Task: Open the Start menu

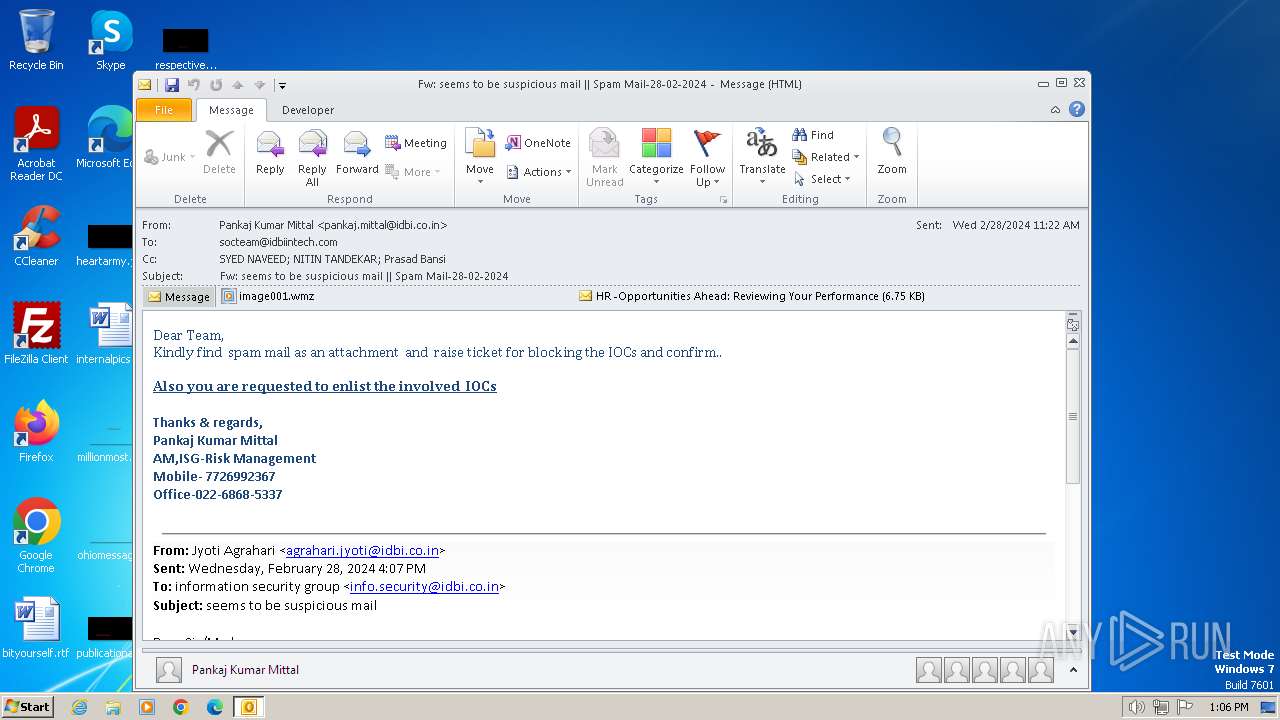Action: (x=28, y=707)
